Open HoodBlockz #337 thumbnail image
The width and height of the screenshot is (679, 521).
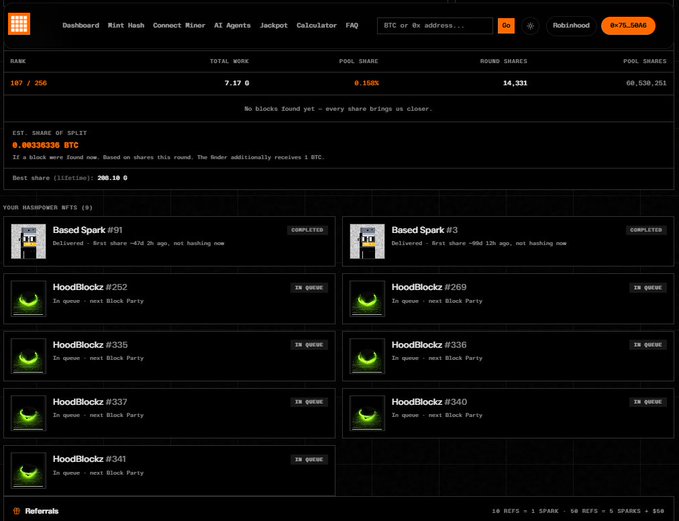click(x=29, y=413)
